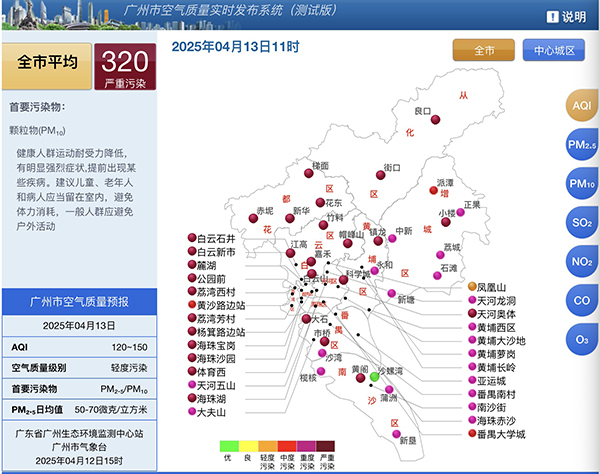This screenshot has height=474, width=600.
Task: Click the 良口 station marker on map
Action: pos(436,121)
